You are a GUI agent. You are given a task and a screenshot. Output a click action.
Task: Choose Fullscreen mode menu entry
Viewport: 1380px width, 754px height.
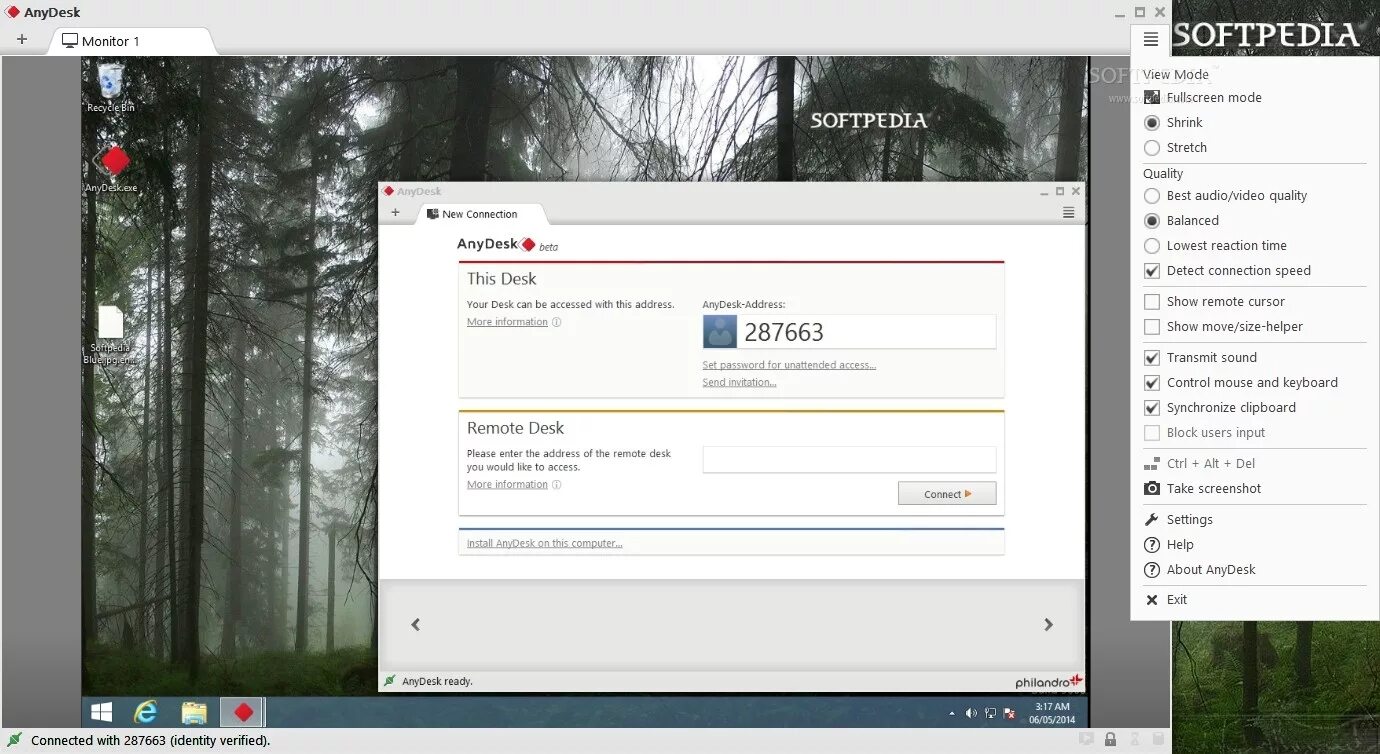tap(1214, 98)
